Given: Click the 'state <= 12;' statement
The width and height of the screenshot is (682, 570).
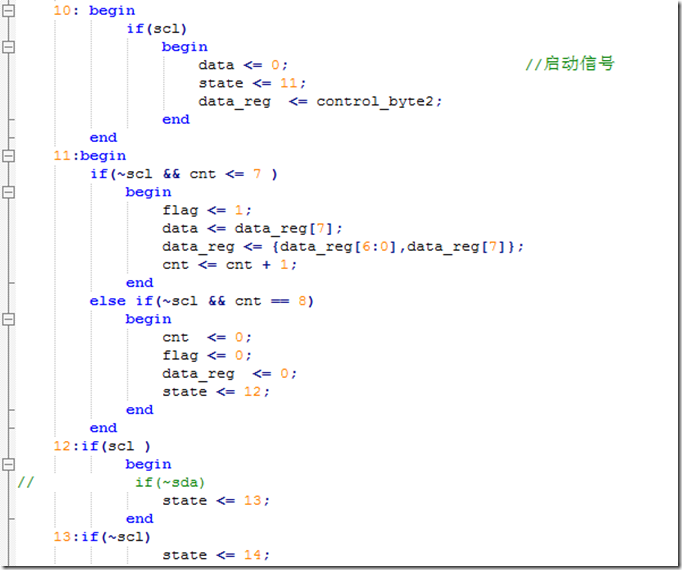Looking at the screenshot, I should pos(216,392).
